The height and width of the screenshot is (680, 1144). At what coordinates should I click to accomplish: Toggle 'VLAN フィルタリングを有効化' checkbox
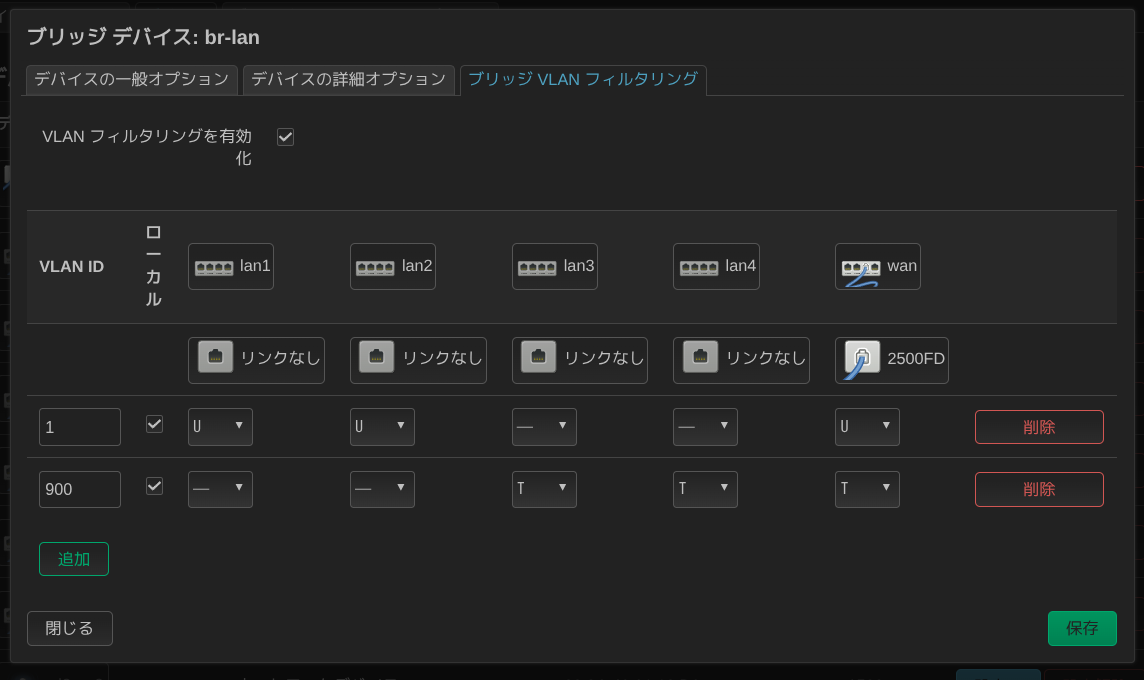[x=285, y=136]
